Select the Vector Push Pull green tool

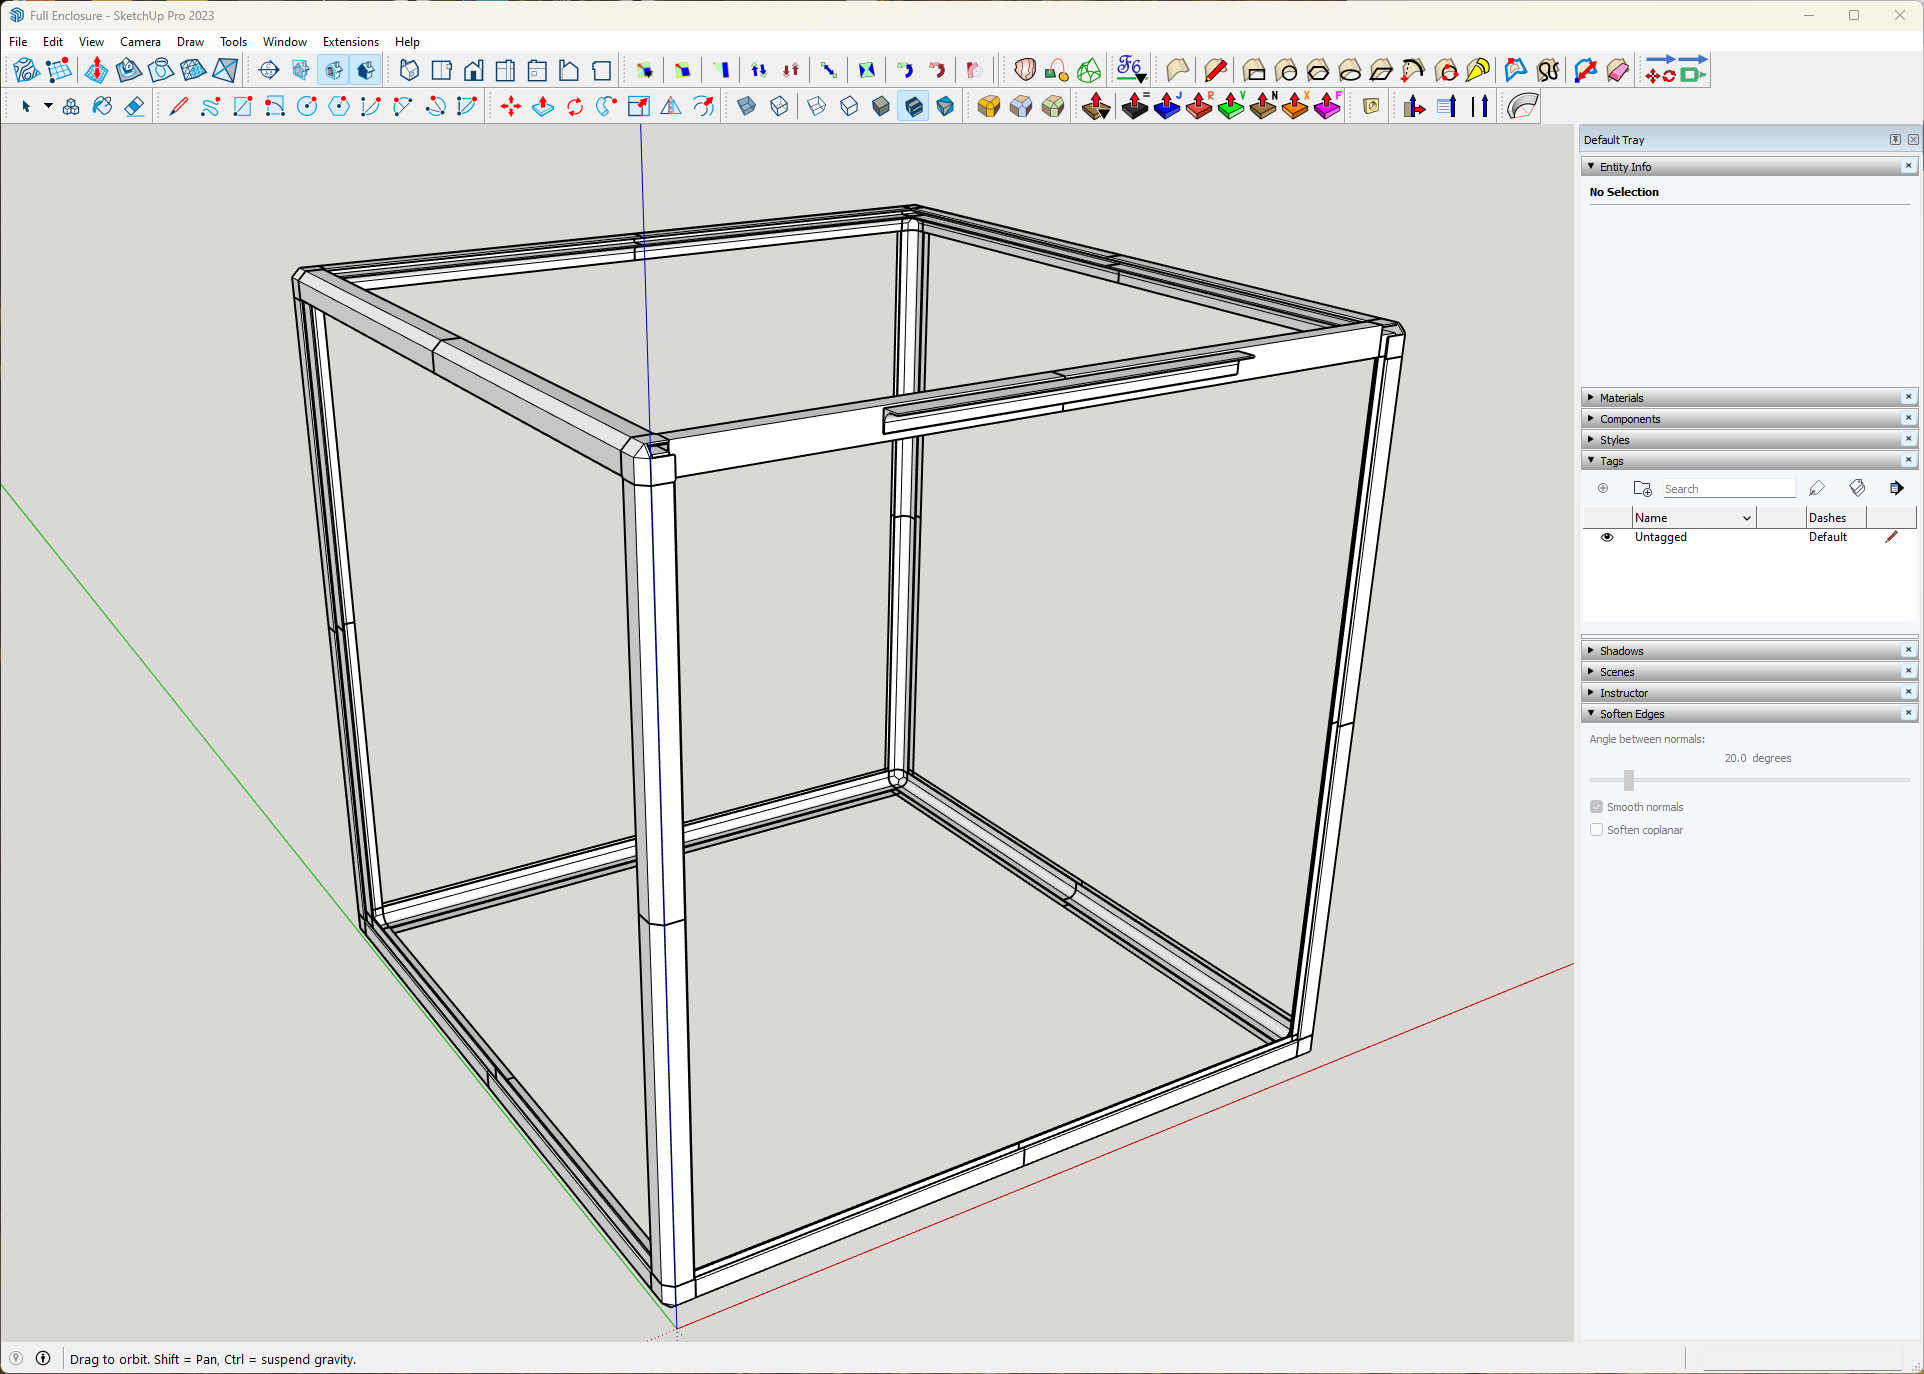(1231, 106)
